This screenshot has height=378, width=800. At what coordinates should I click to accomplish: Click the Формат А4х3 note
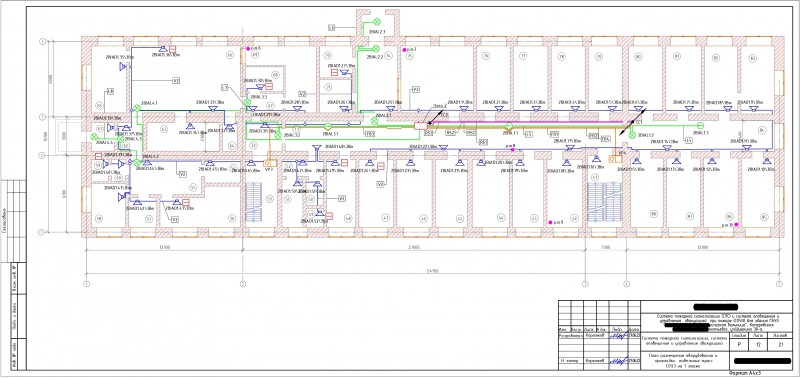[745, 373]
